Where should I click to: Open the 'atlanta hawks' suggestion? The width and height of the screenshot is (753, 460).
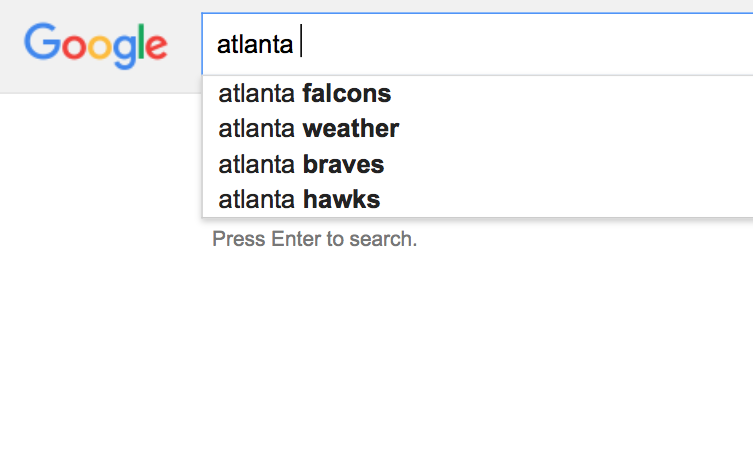299,199
